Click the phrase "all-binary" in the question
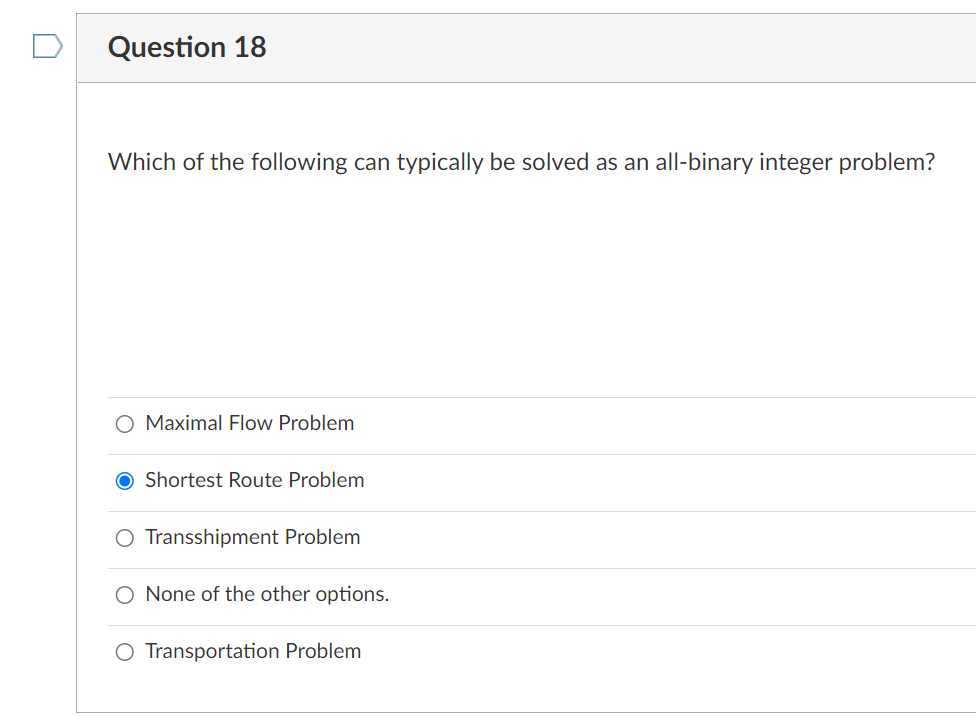The image size is (976, 727). pyautogui.click(x=704, y=162)
